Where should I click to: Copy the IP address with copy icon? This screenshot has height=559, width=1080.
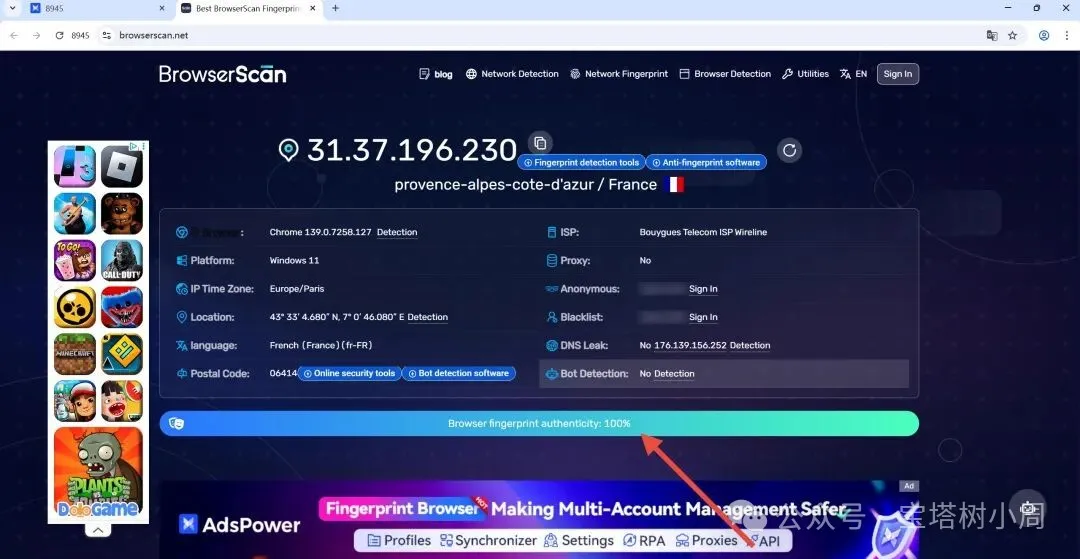(540, 143)
